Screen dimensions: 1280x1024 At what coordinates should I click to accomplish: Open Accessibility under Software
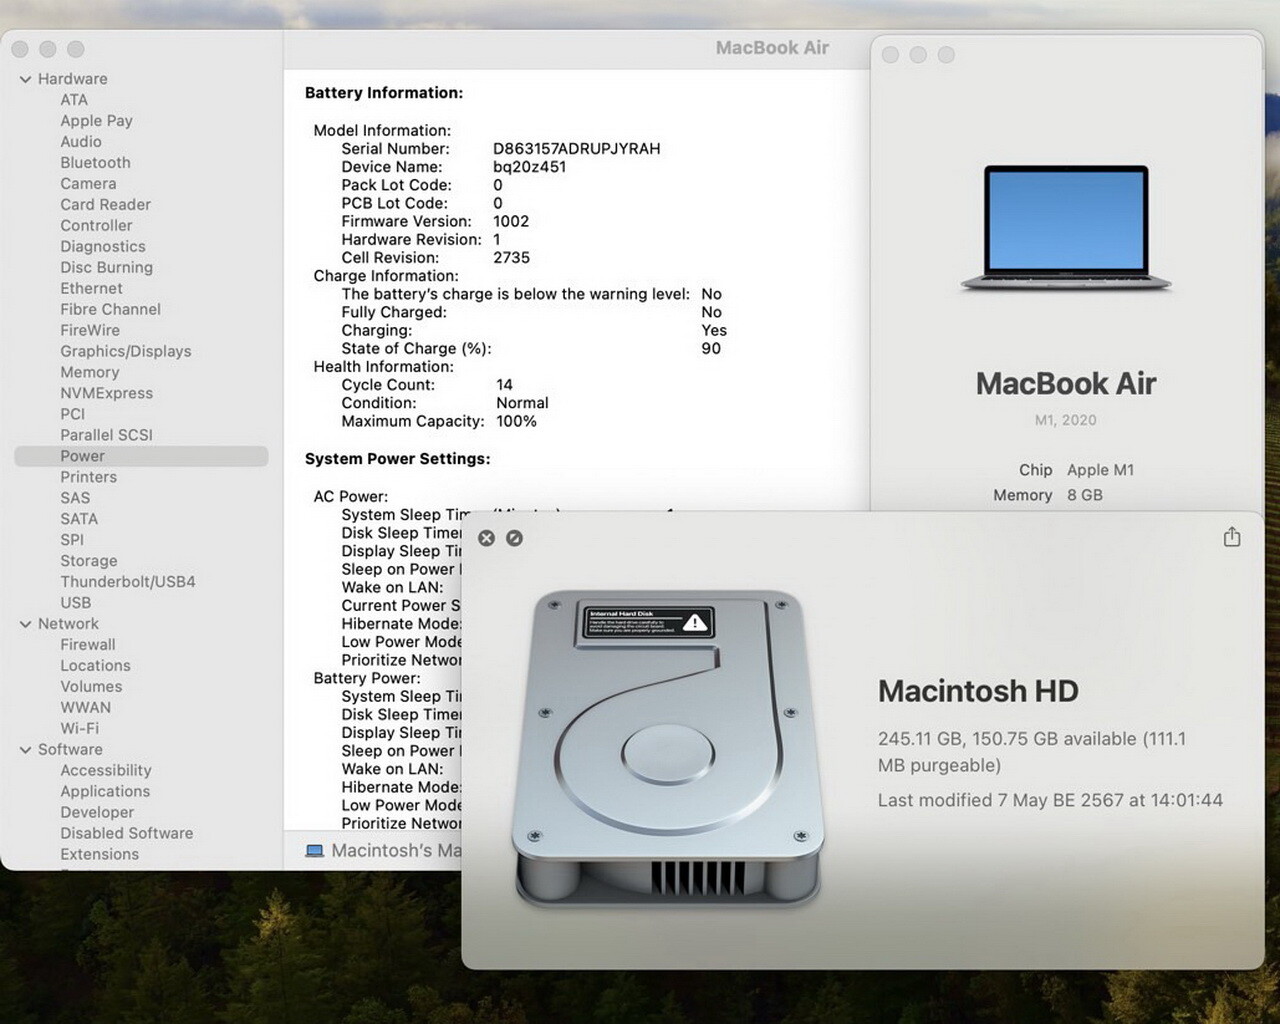click(106, 772)
